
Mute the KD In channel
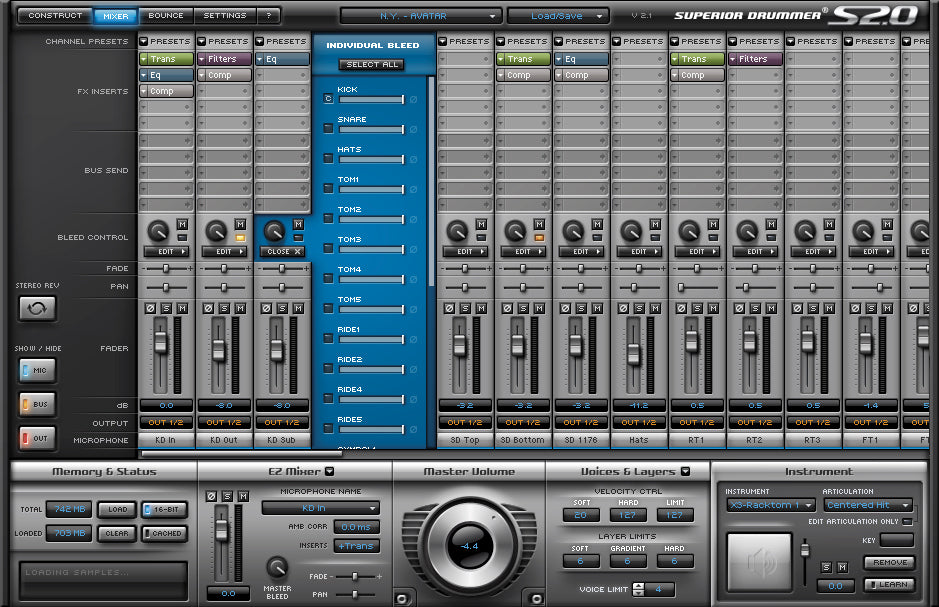coord(180,307)
